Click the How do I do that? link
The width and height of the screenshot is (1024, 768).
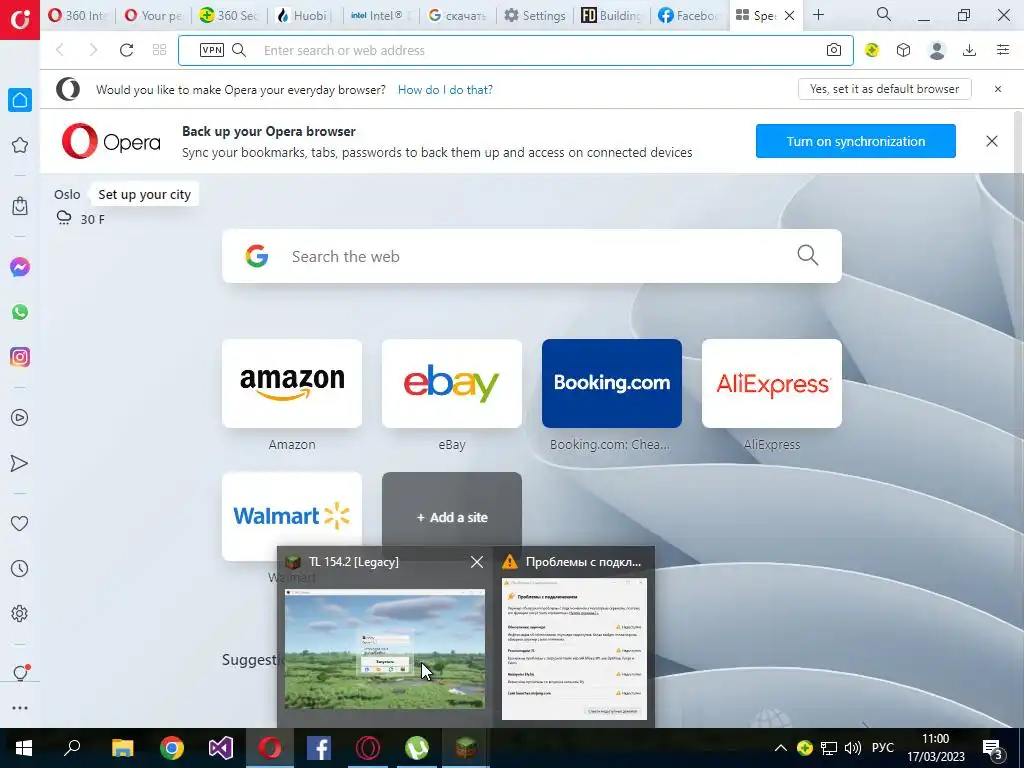pos(445,89)
